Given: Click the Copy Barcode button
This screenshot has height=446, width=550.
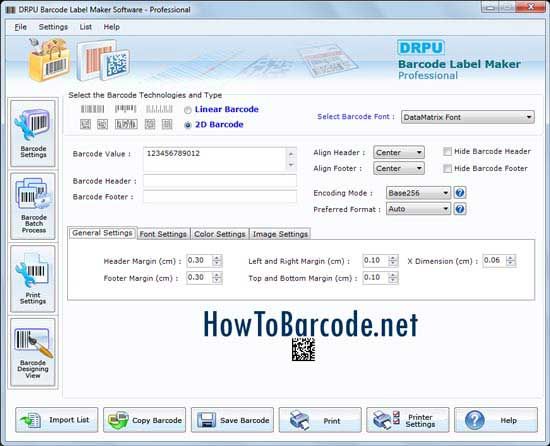Looking at the screenshot, I should [x=145, y=420].
